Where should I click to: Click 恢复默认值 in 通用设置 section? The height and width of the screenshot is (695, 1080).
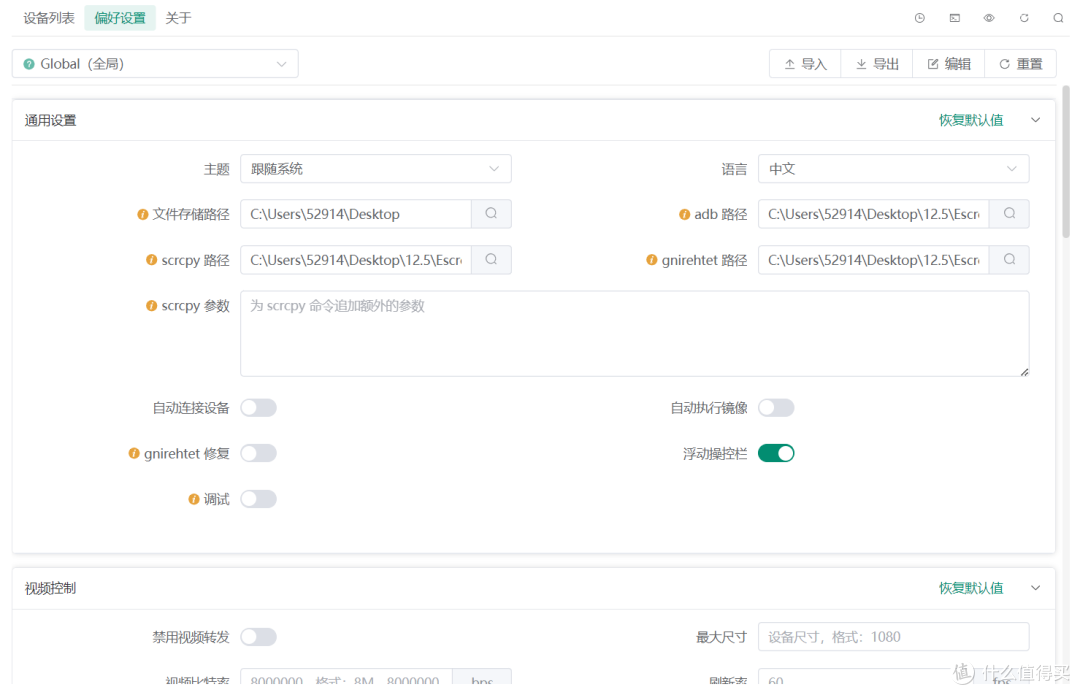970,120
